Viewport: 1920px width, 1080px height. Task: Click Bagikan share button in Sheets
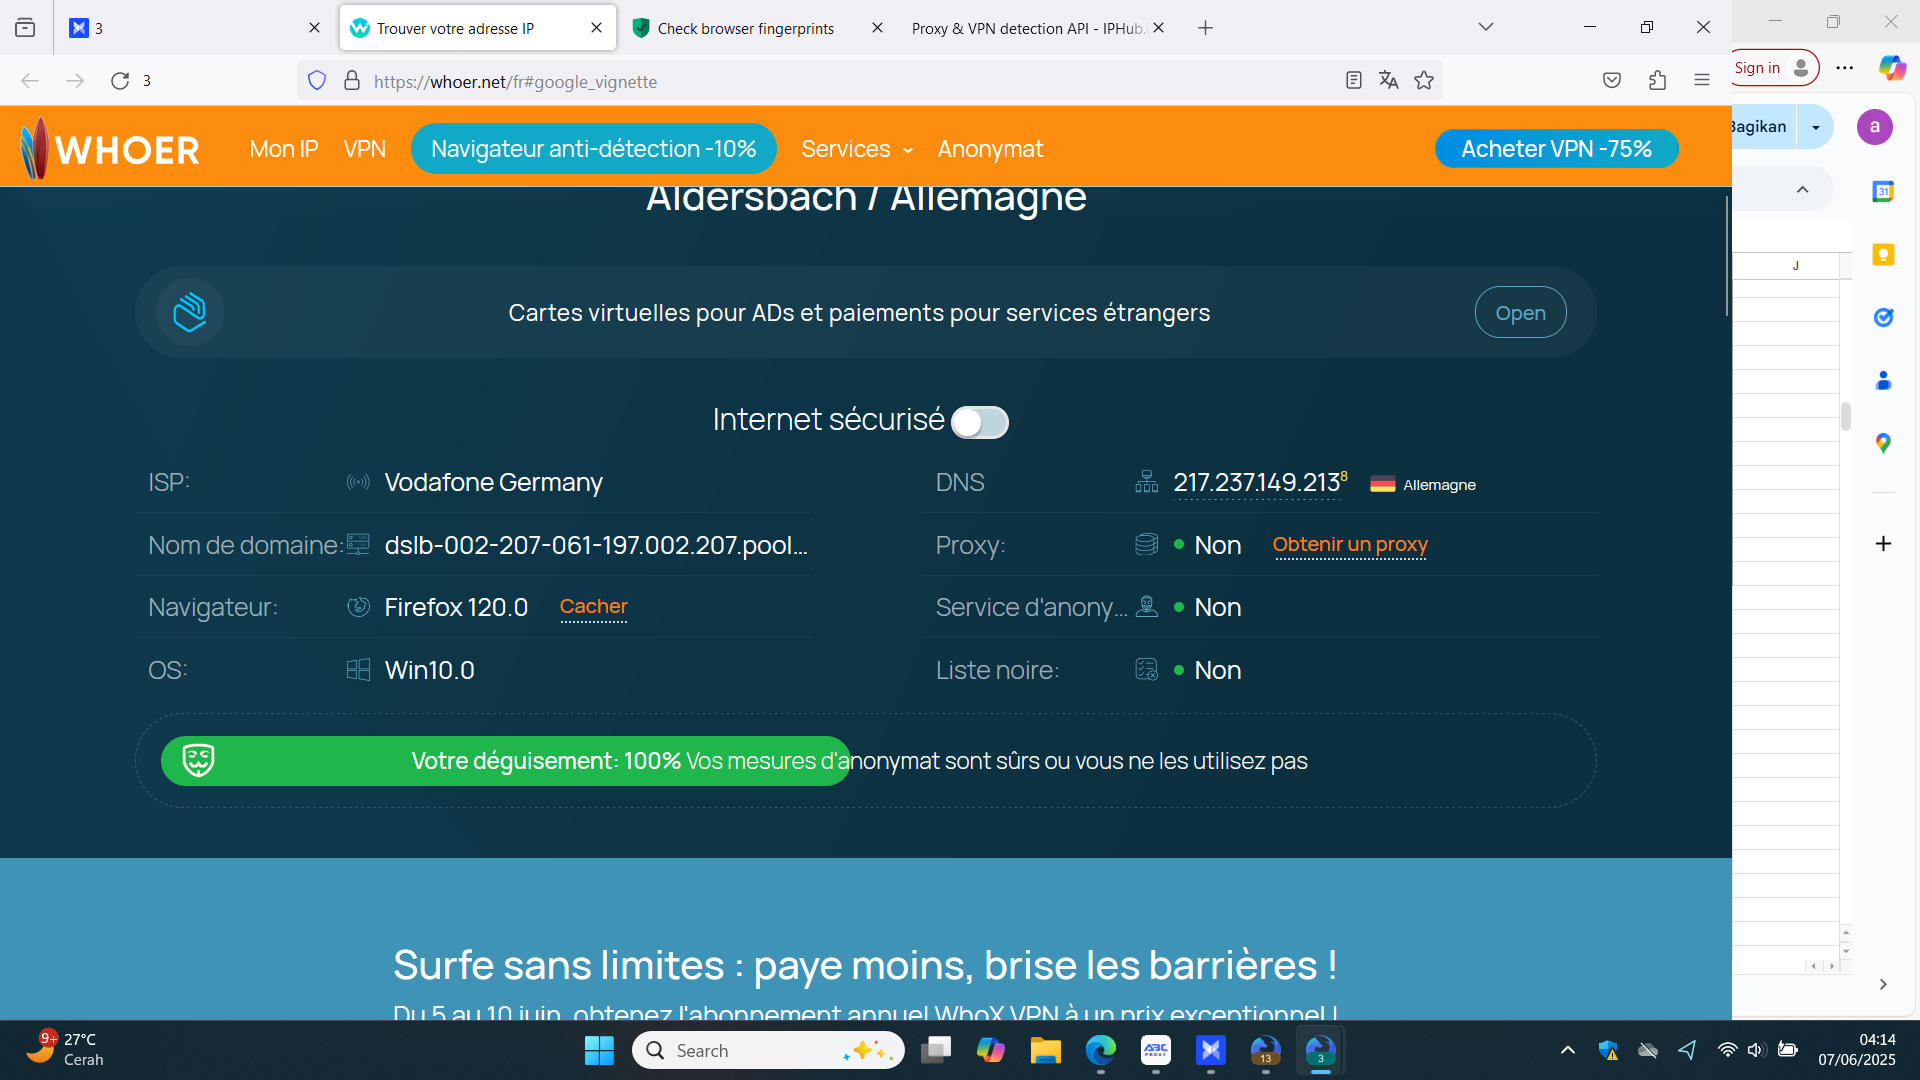coord(1762,127)
